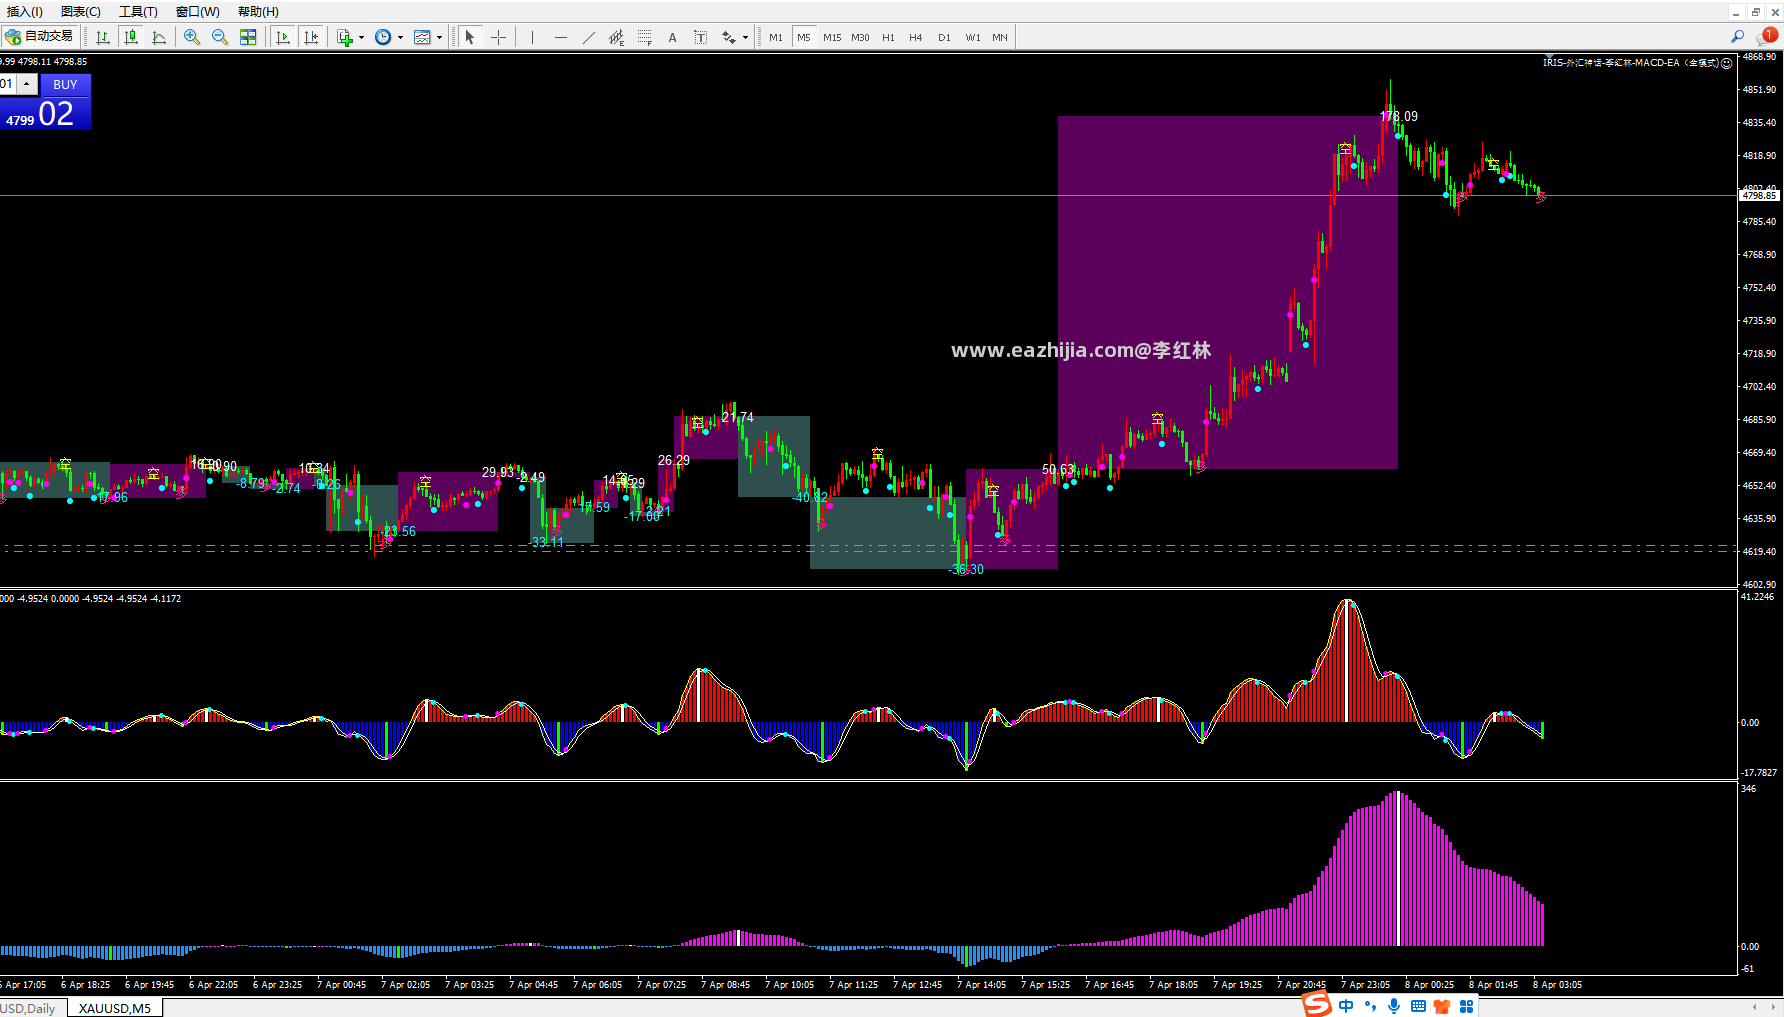Expand the indicators dropdown arrow
Viewport: 1784px width, 1017px height.
pos(361,37)
